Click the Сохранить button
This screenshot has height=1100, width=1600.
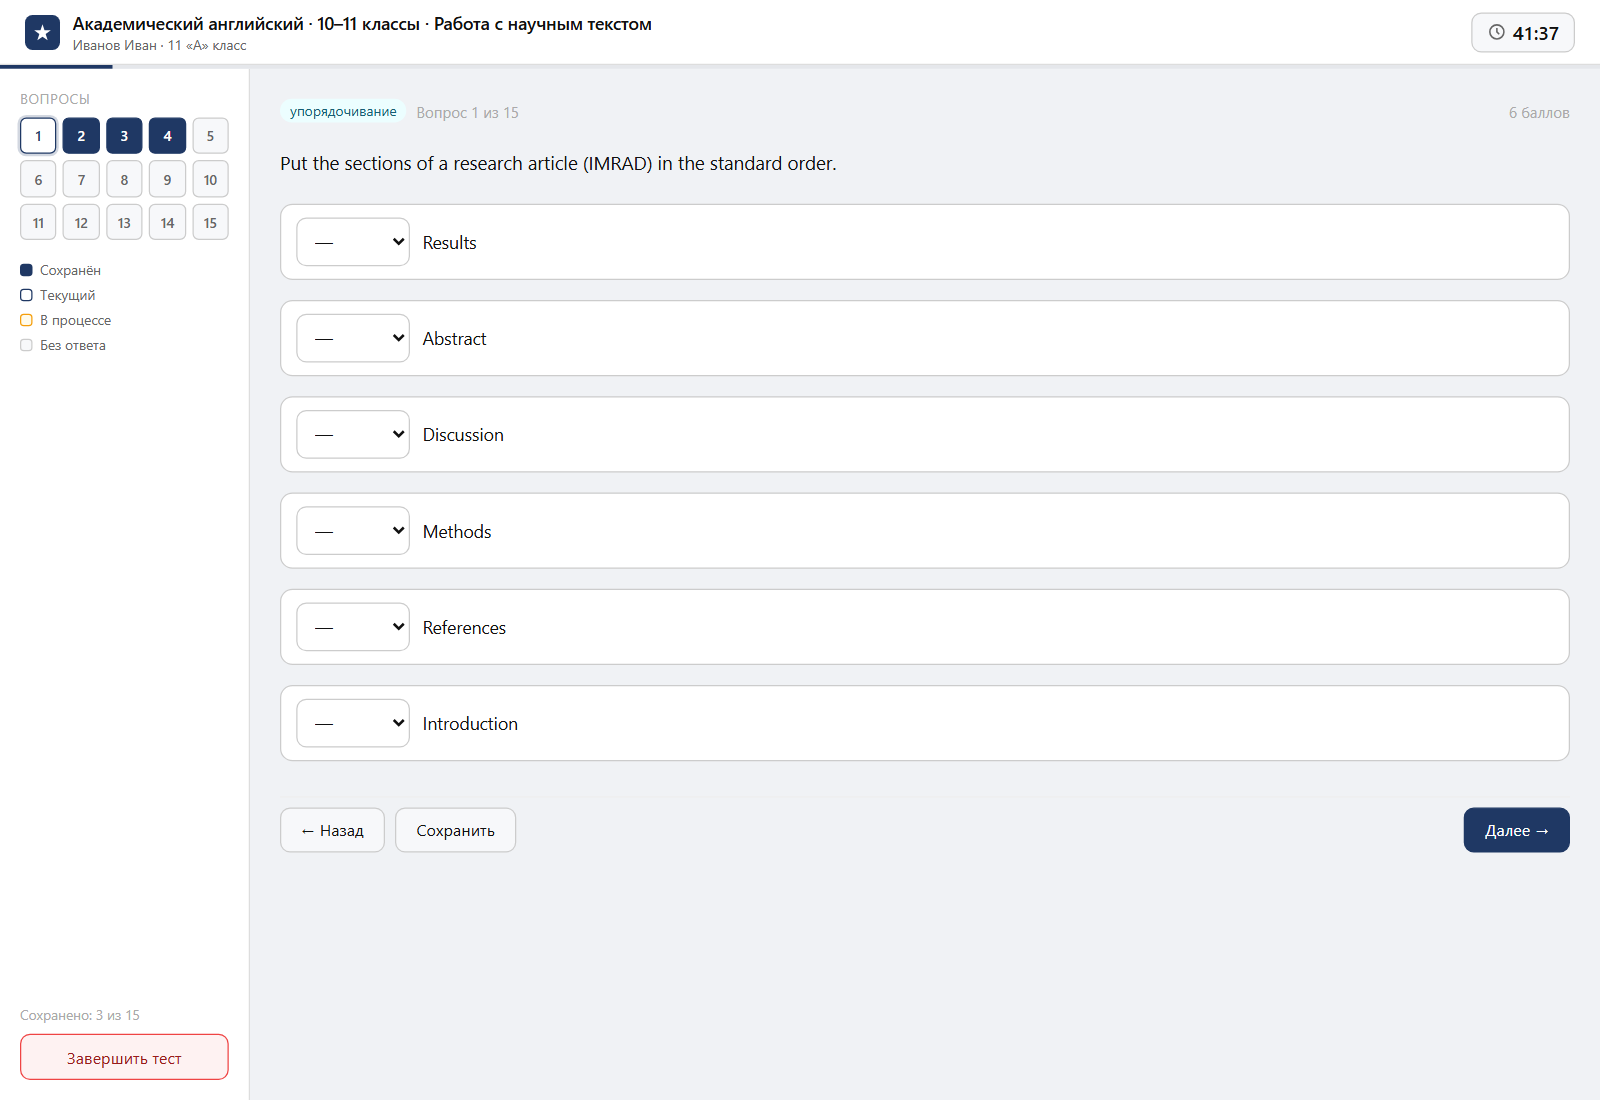455,830
